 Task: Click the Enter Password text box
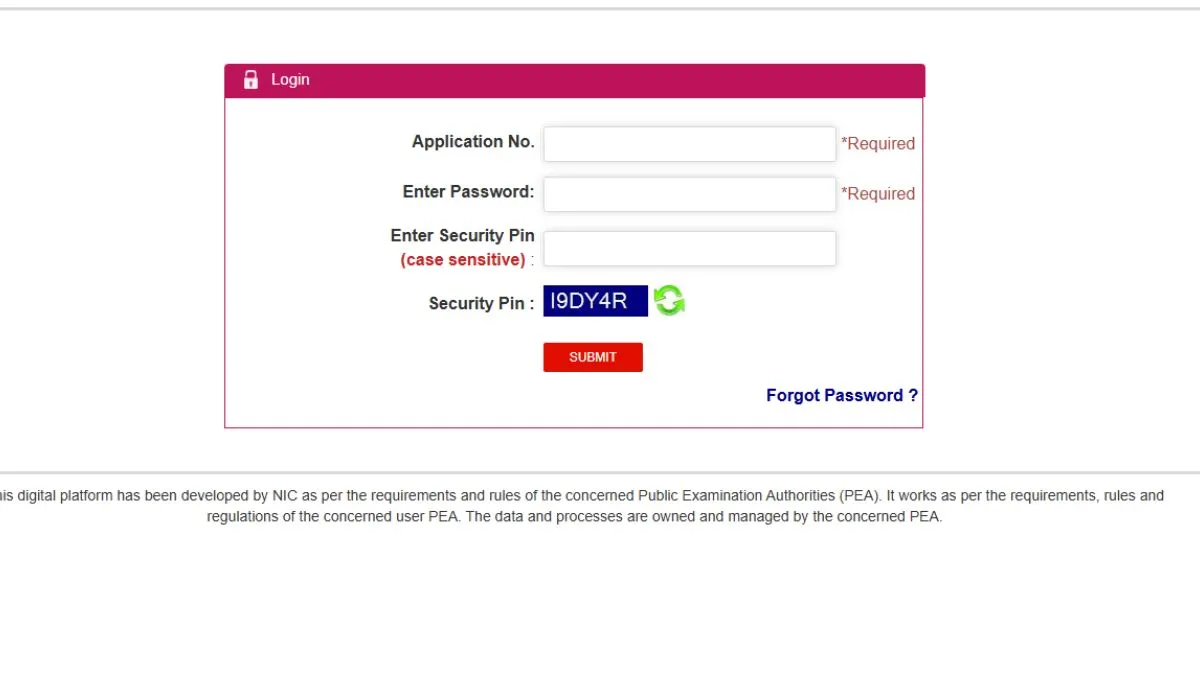[x=689, y=194]
